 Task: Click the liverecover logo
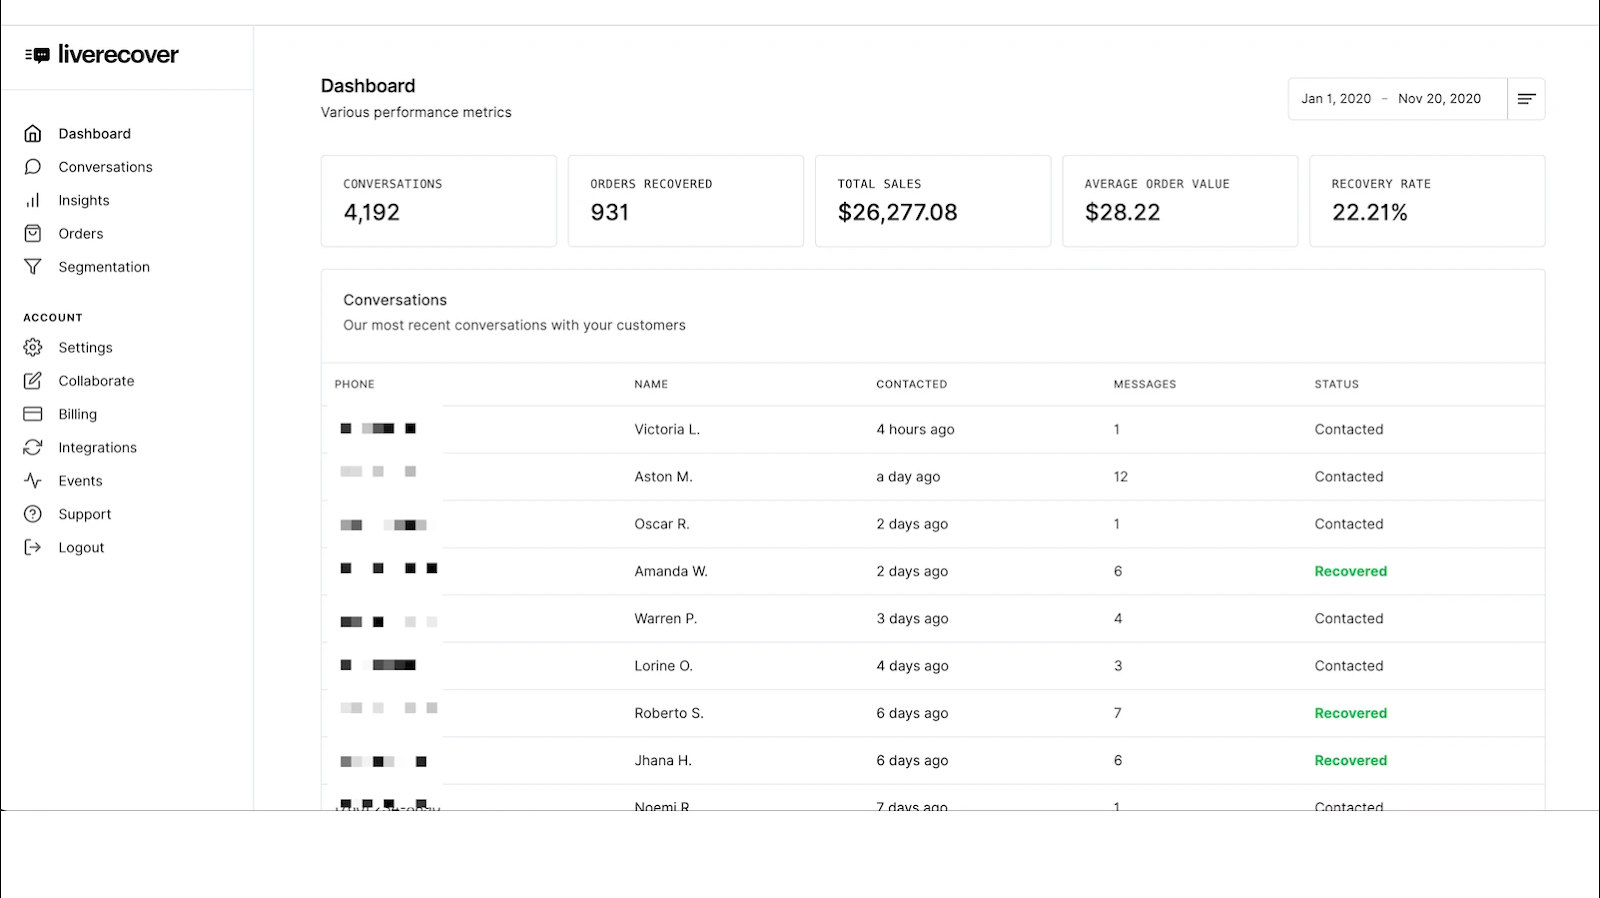point(102,55)
